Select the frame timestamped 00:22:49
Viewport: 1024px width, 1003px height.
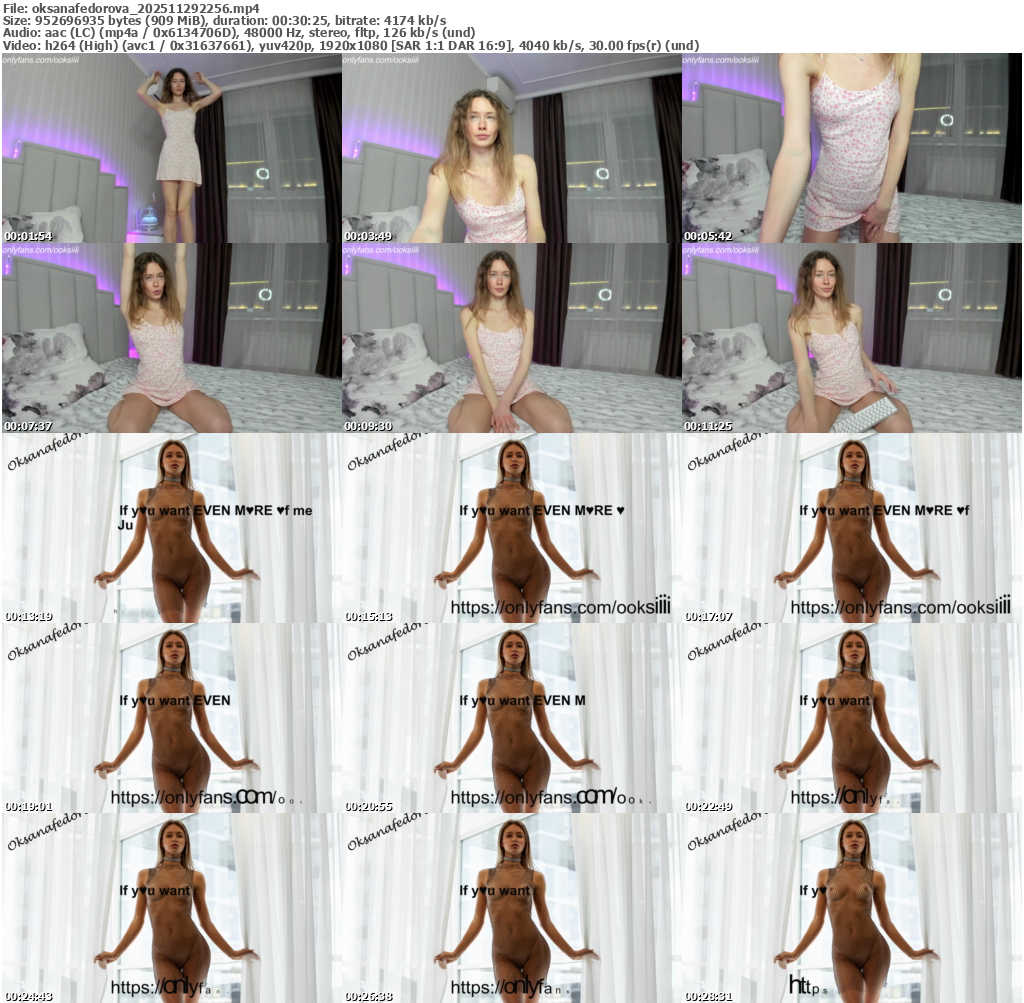851,718
